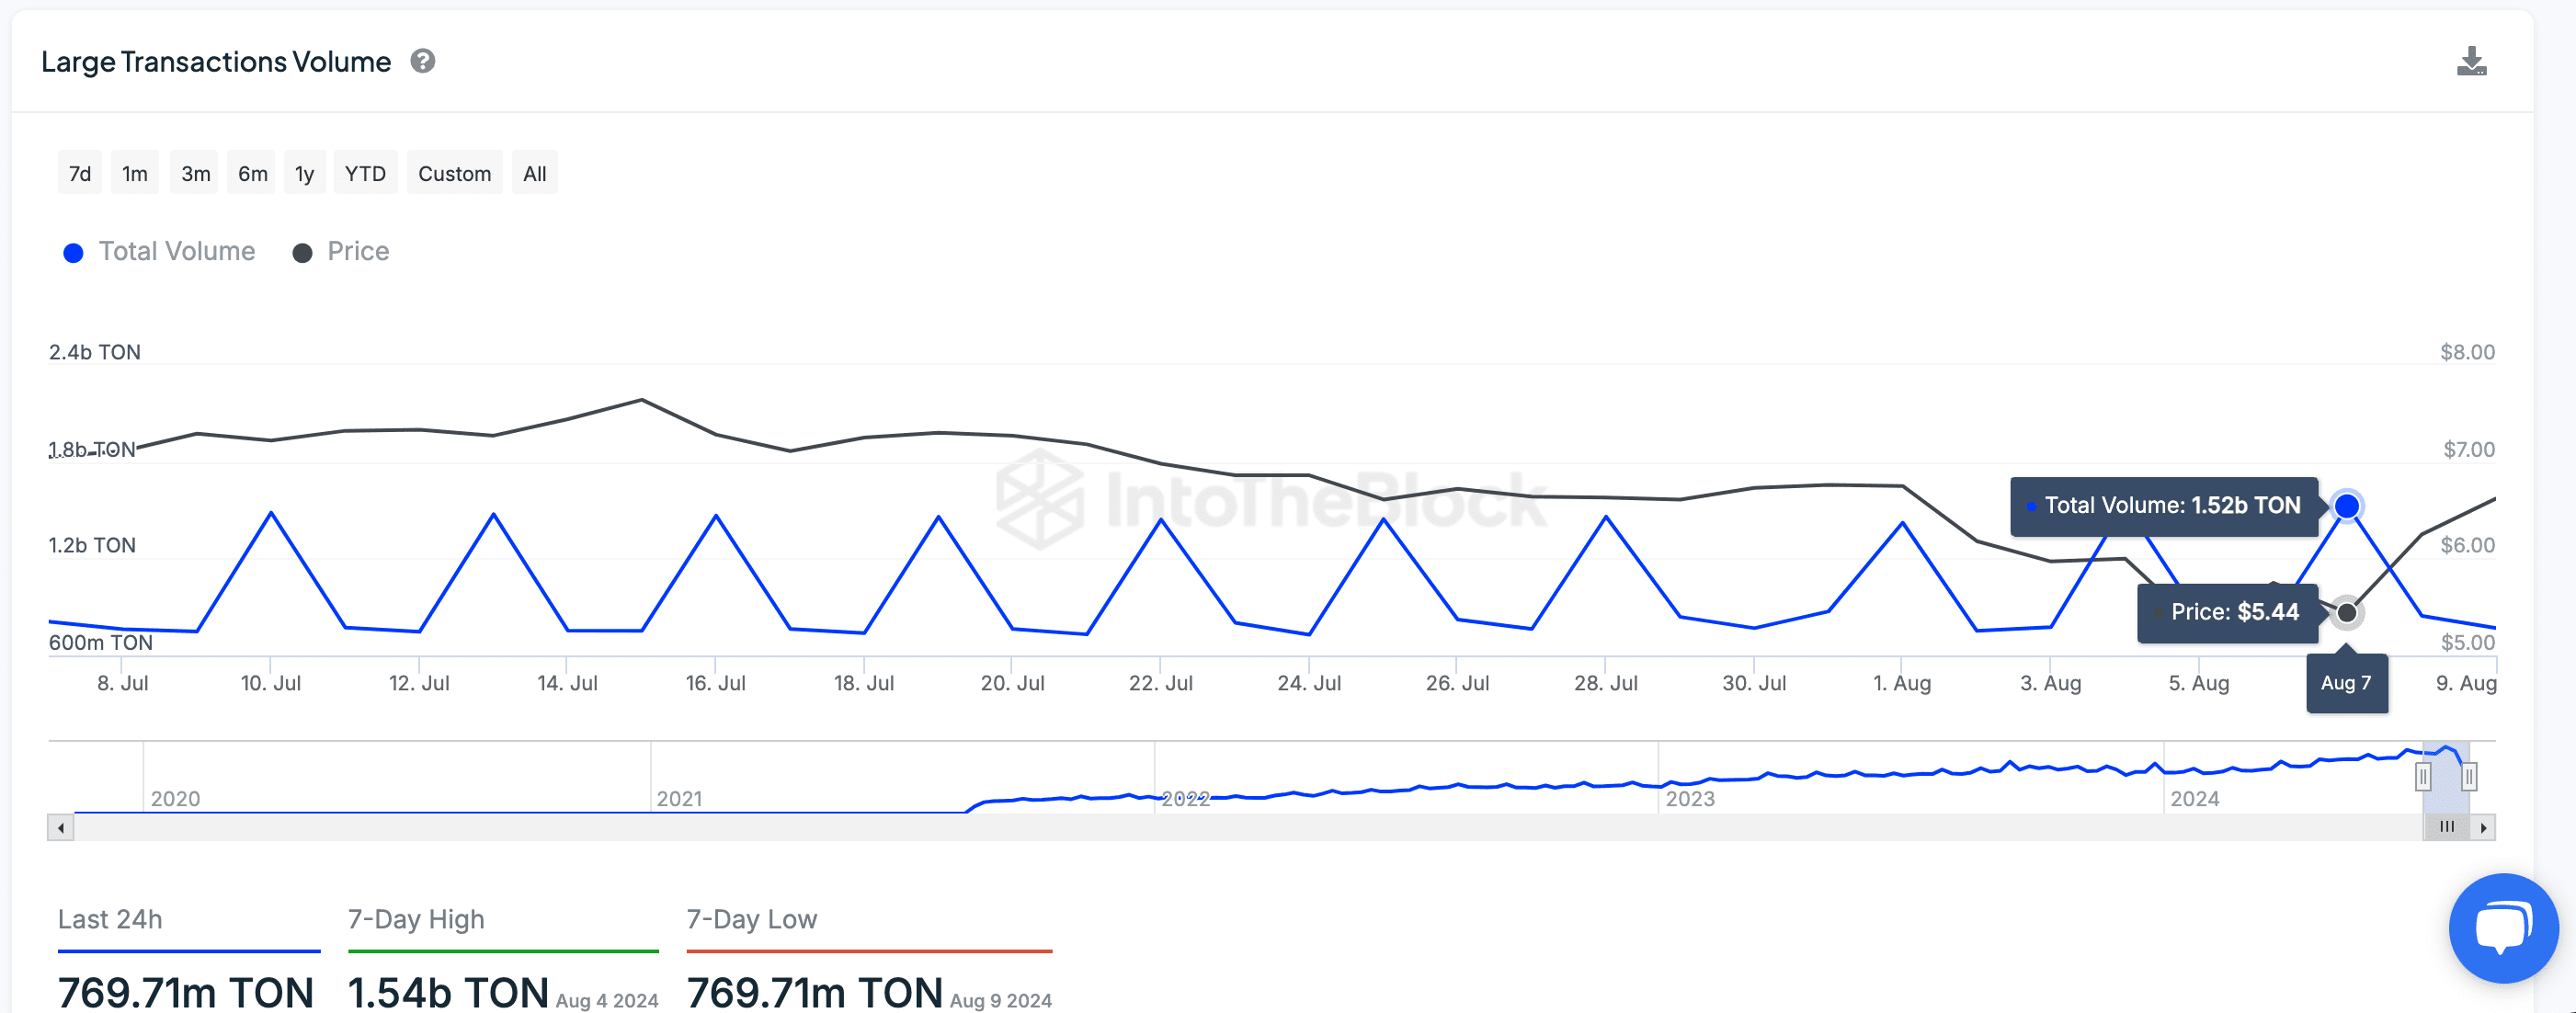
Task: Click the navigator right scroll arrow
Action: pyautogui.click(x=2483, y=827)
